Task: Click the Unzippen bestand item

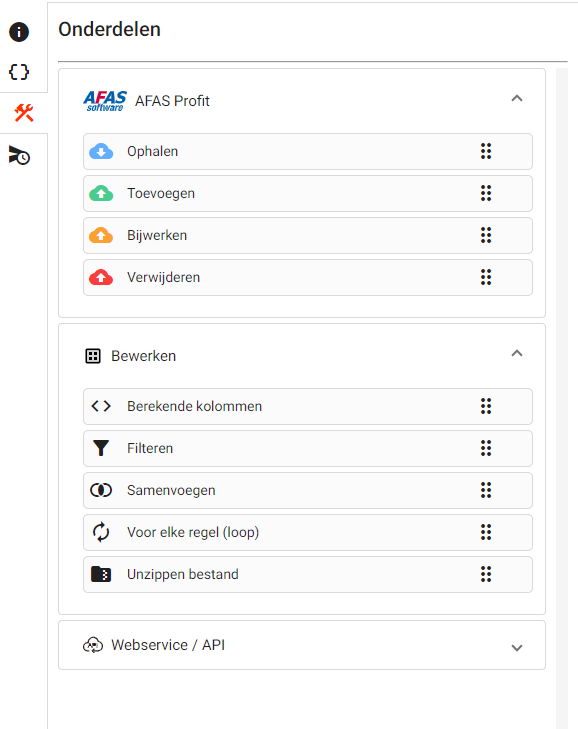Action: click(x=308, y=574)
